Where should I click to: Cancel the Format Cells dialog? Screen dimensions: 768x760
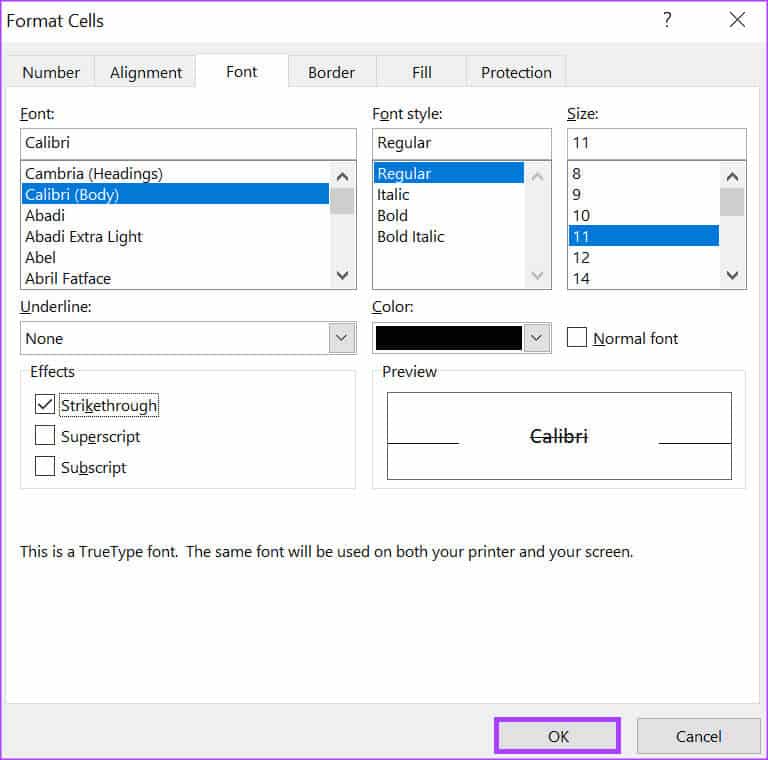click(698, 736)
